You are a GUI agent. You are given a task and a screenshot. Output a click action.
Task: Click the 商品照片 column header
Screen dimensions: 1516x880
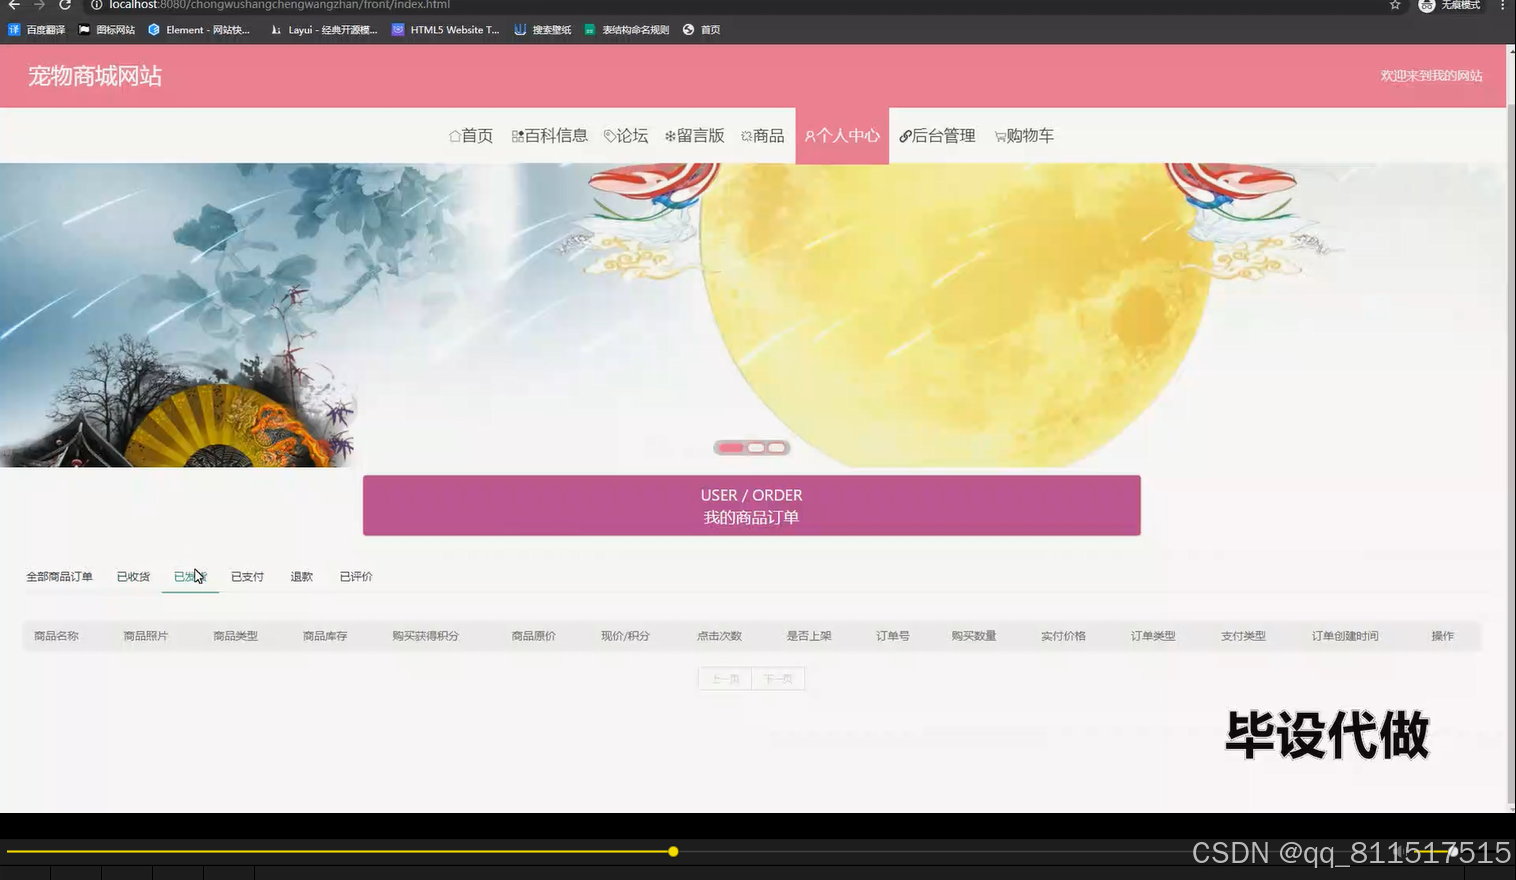coord(146,636)
